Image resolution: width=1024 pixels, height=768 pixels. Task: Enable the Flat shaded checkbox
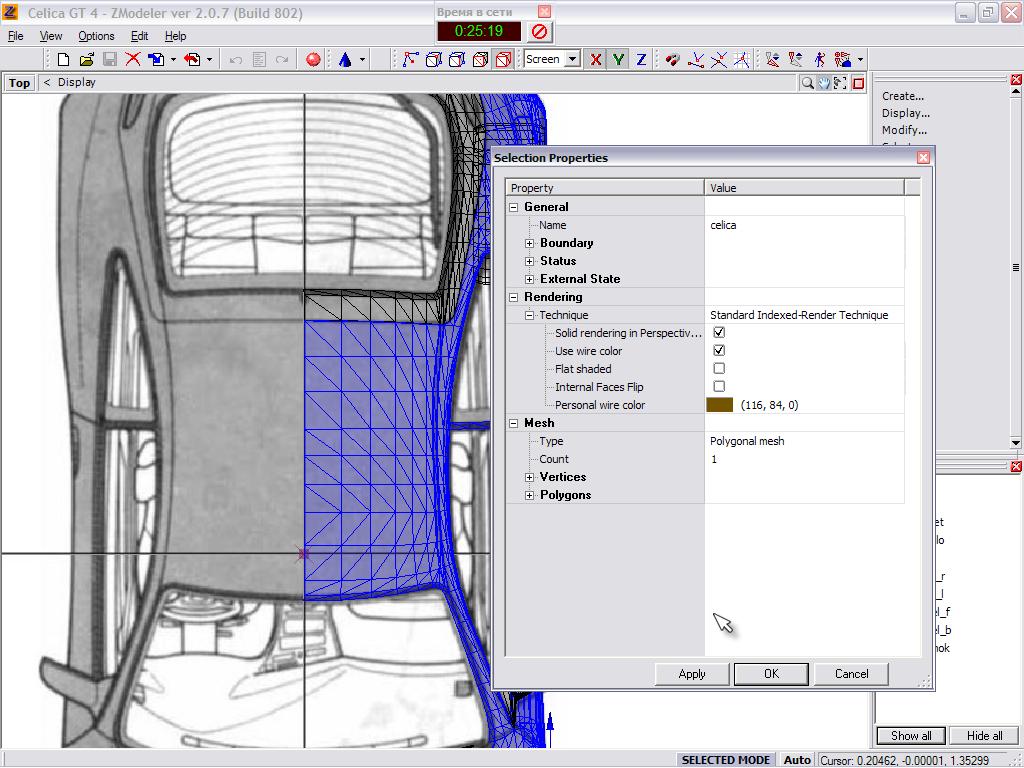tap(719, 369)
